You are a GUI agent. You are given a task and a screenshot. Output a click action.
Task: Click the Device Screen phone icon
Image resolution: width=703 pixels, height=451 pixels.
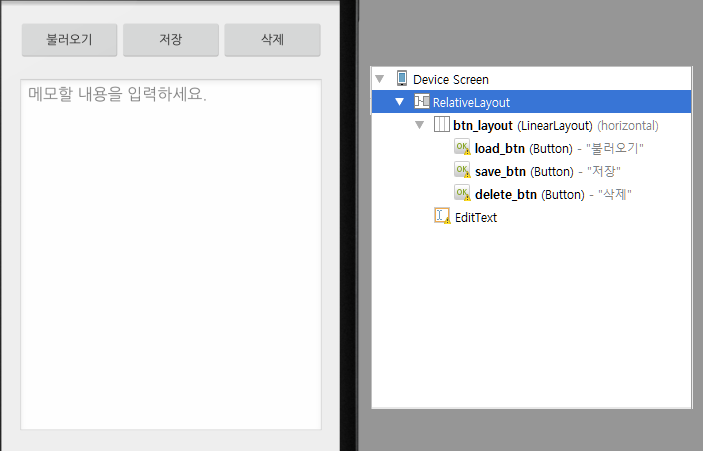coord(402,78)
